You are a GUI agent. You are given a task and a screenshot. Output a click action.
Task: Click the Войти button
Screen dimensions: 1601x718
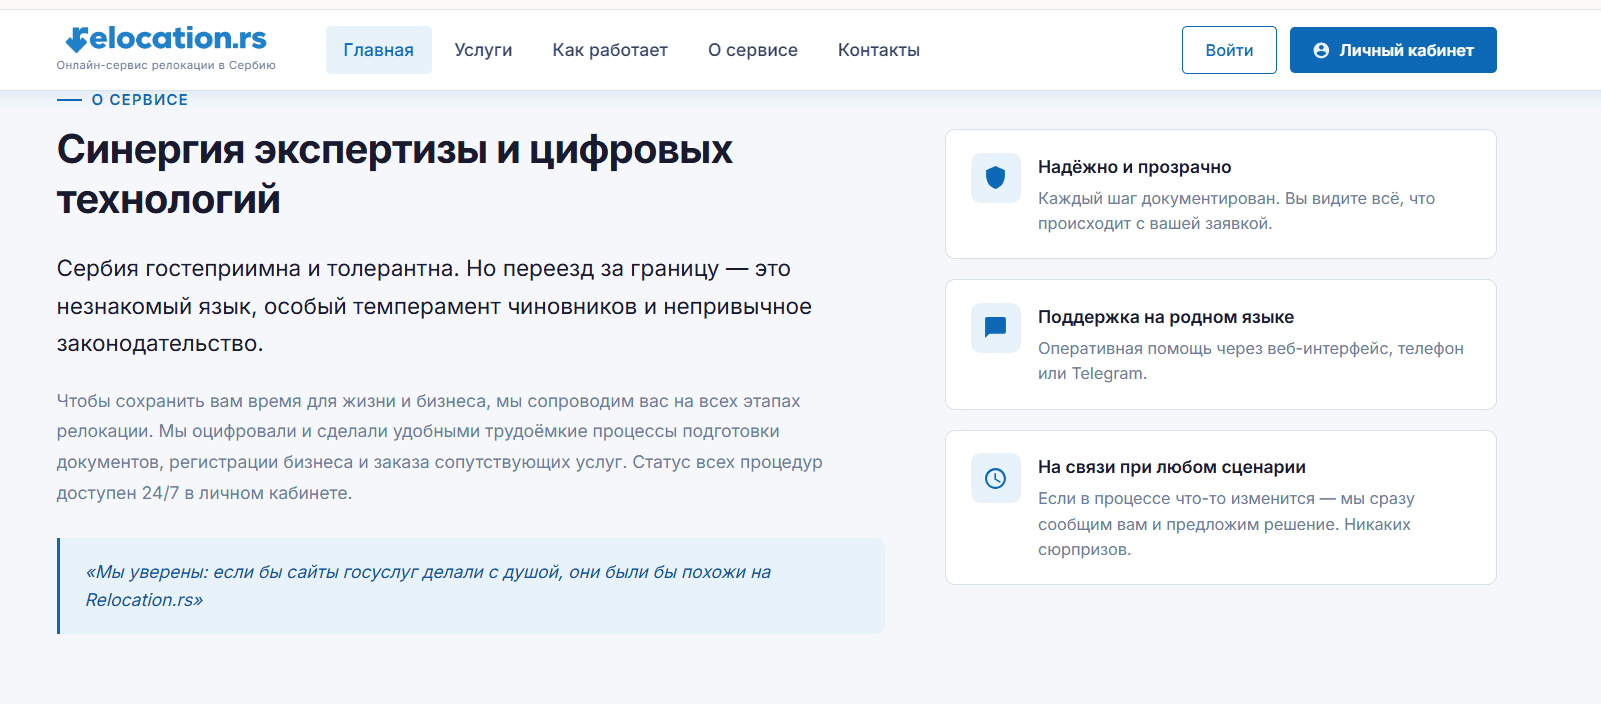pyautogui.click(x=1229, y=50)
